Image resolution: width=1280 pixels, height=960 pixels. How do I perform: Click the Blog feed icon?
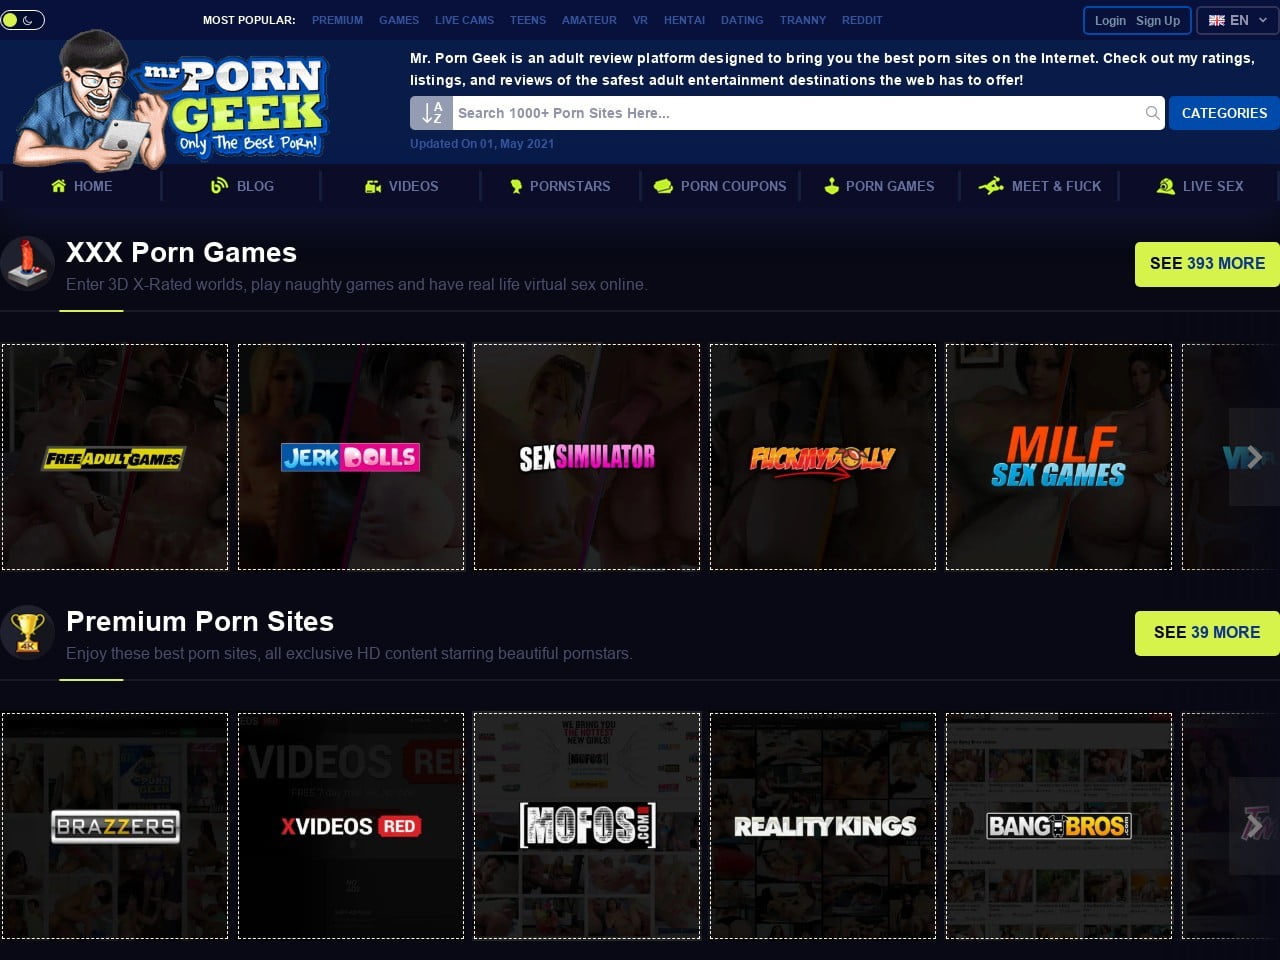pos(219,186)
